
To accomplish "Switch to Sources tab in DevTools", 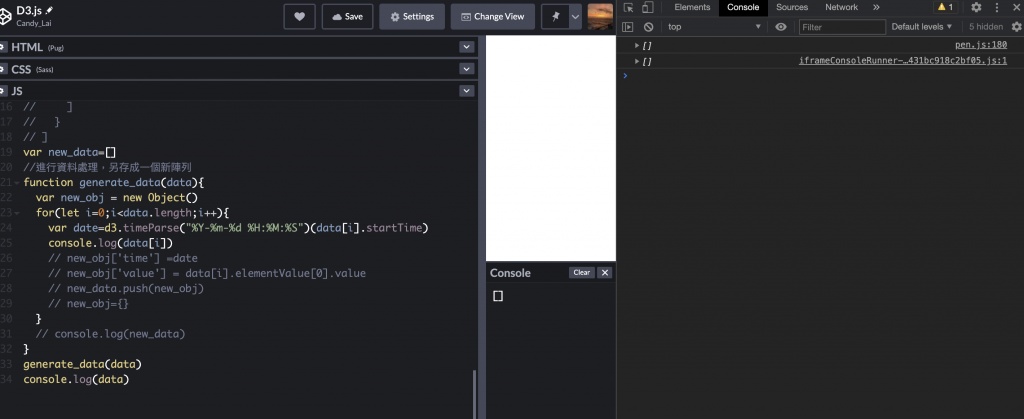I will click(x=792, y=7).
